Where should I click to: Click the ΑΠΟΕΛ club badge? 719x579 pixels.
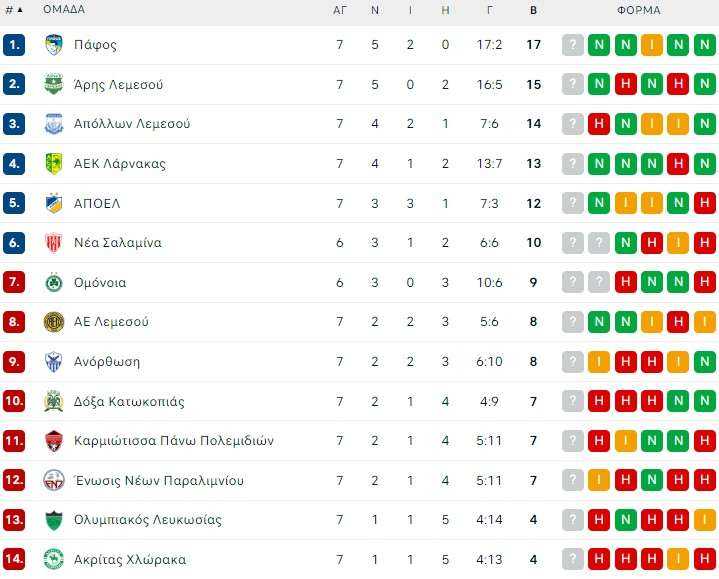54,203
